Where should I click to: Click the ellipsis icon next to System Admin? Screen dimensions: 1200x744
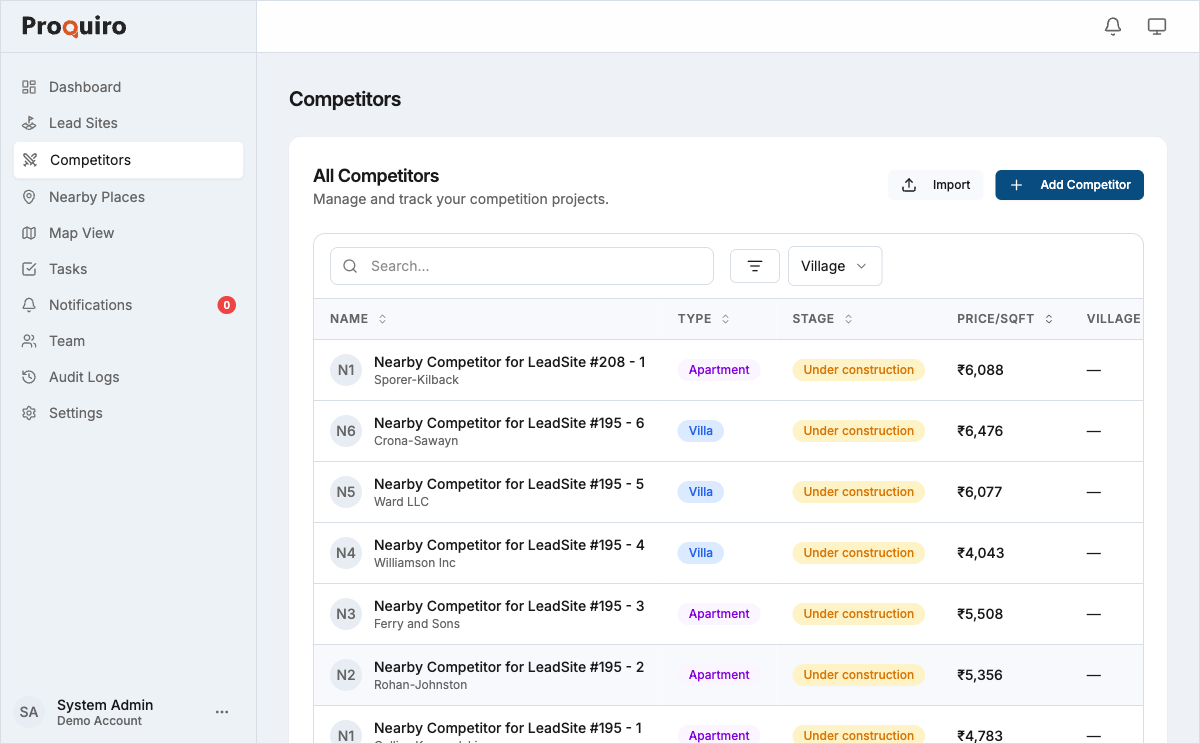coord(222,711)
